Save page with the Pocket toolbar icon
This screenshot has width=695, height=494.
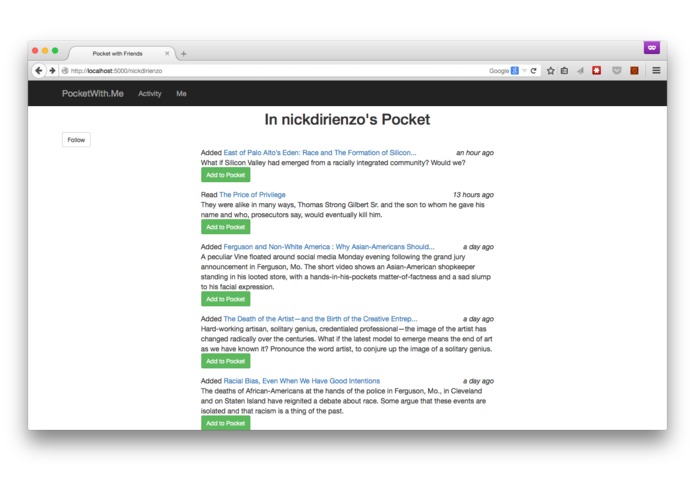pyautogui.click(x=617, y=71)
